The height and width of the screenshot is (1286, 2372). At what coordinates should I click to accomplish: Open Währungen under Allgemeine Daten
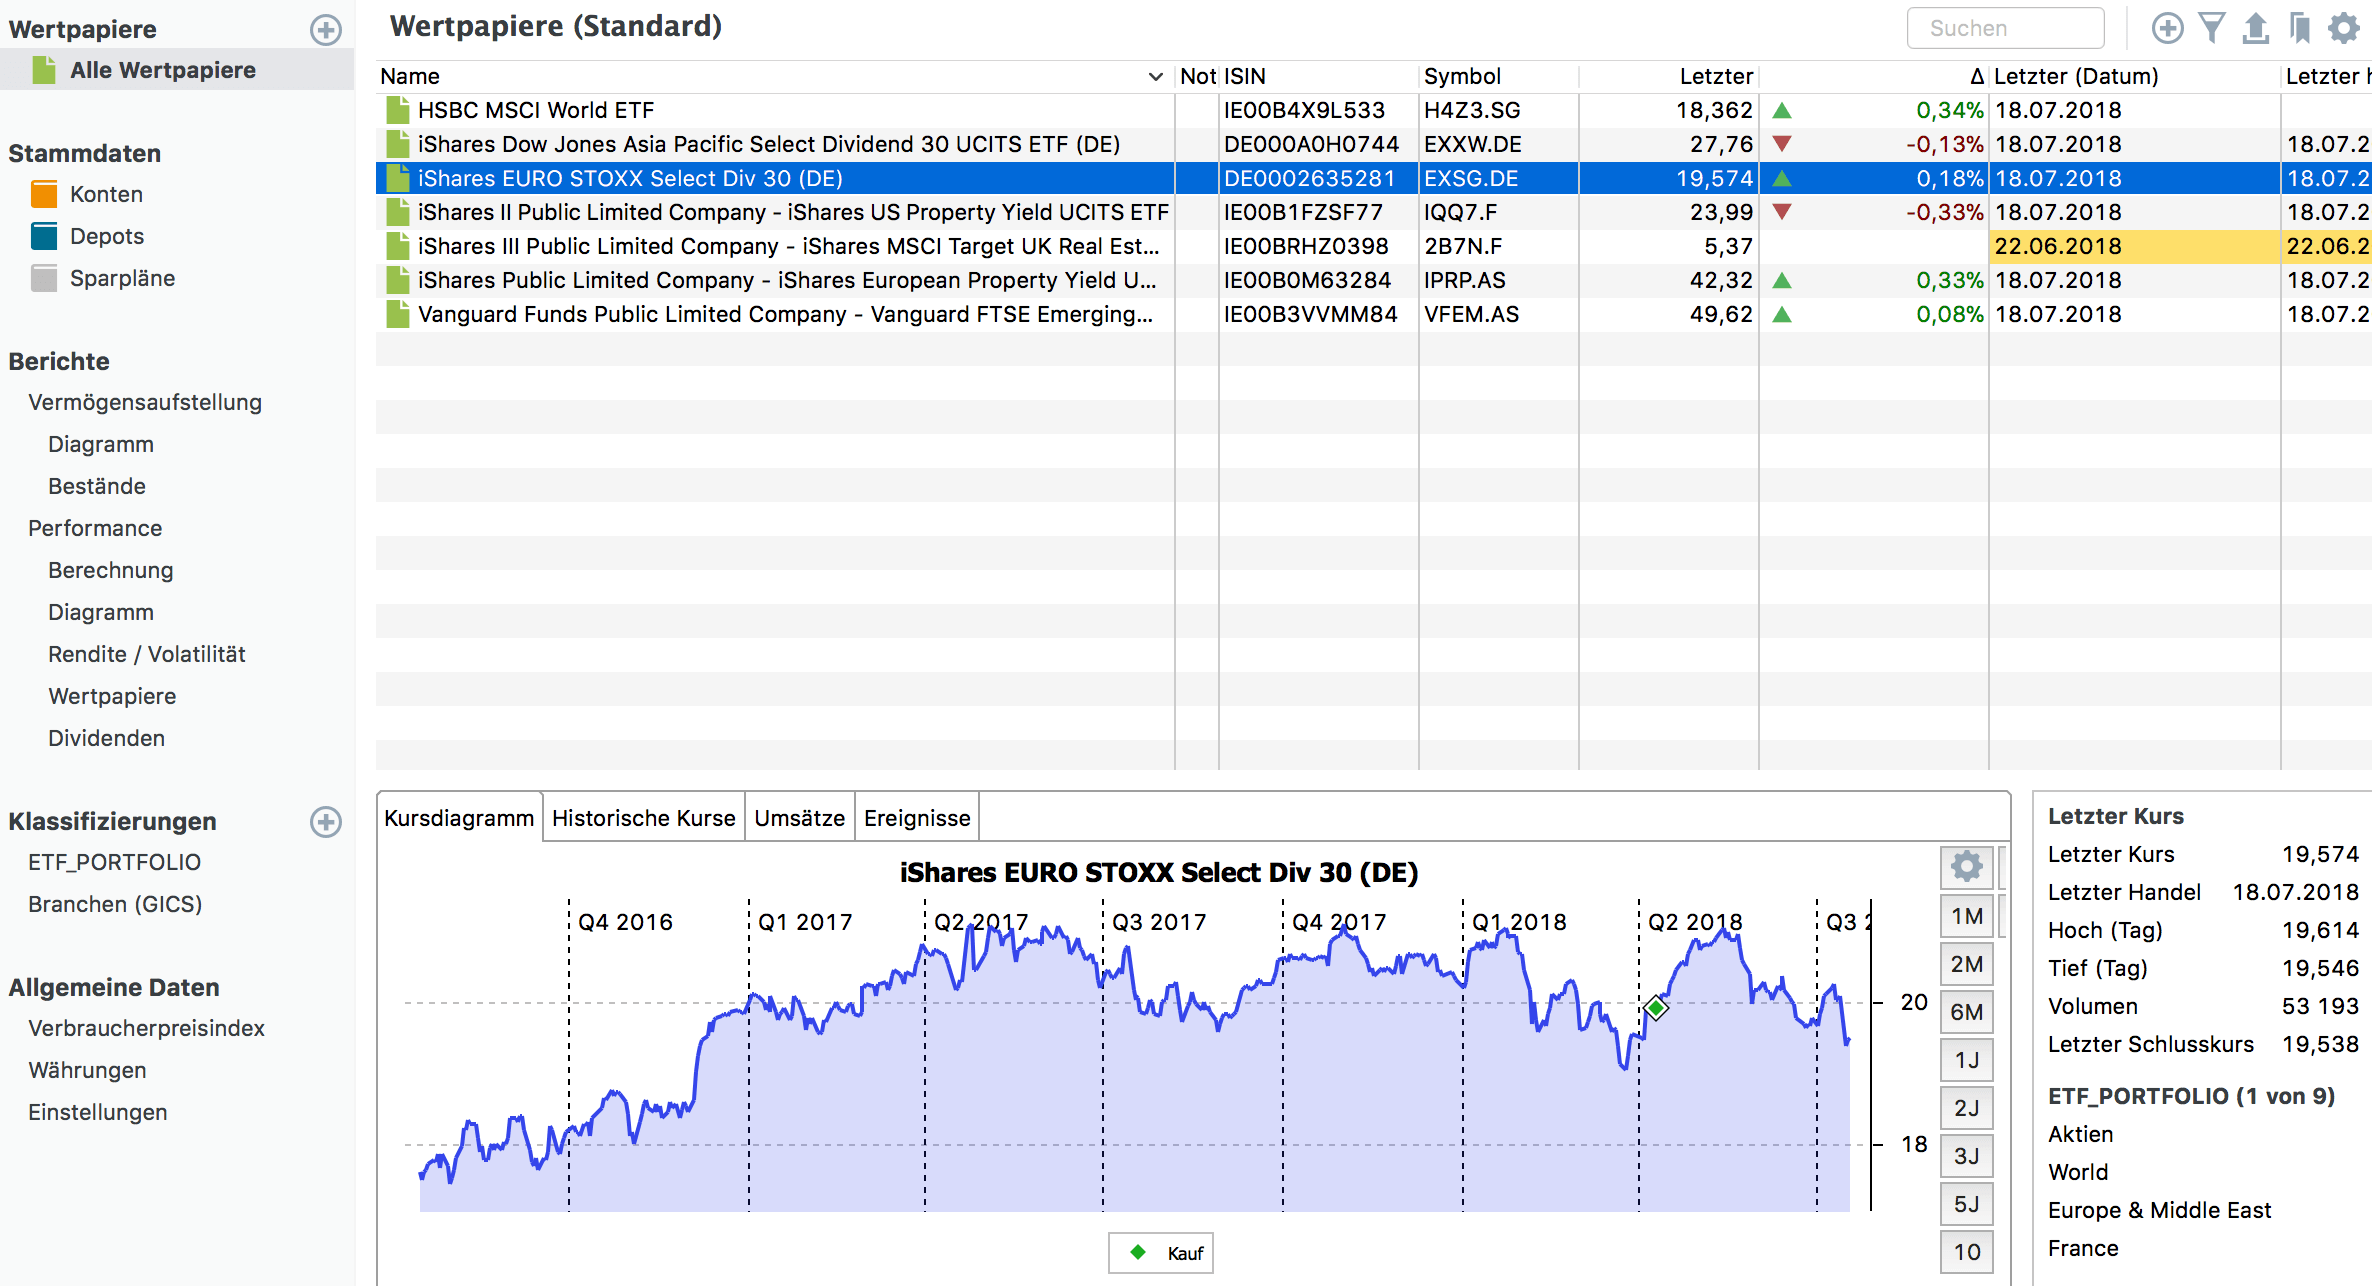click(87, 1070)
